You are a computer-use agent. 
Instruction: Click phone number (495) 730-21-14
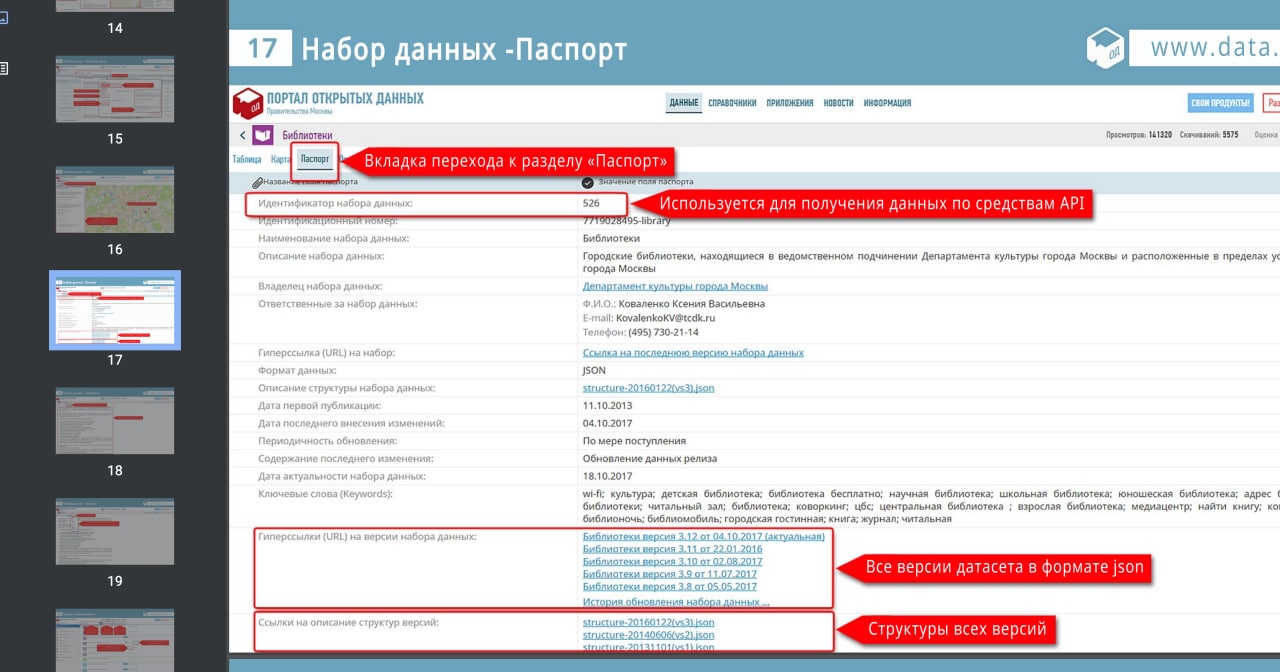(x=663, y=332)
